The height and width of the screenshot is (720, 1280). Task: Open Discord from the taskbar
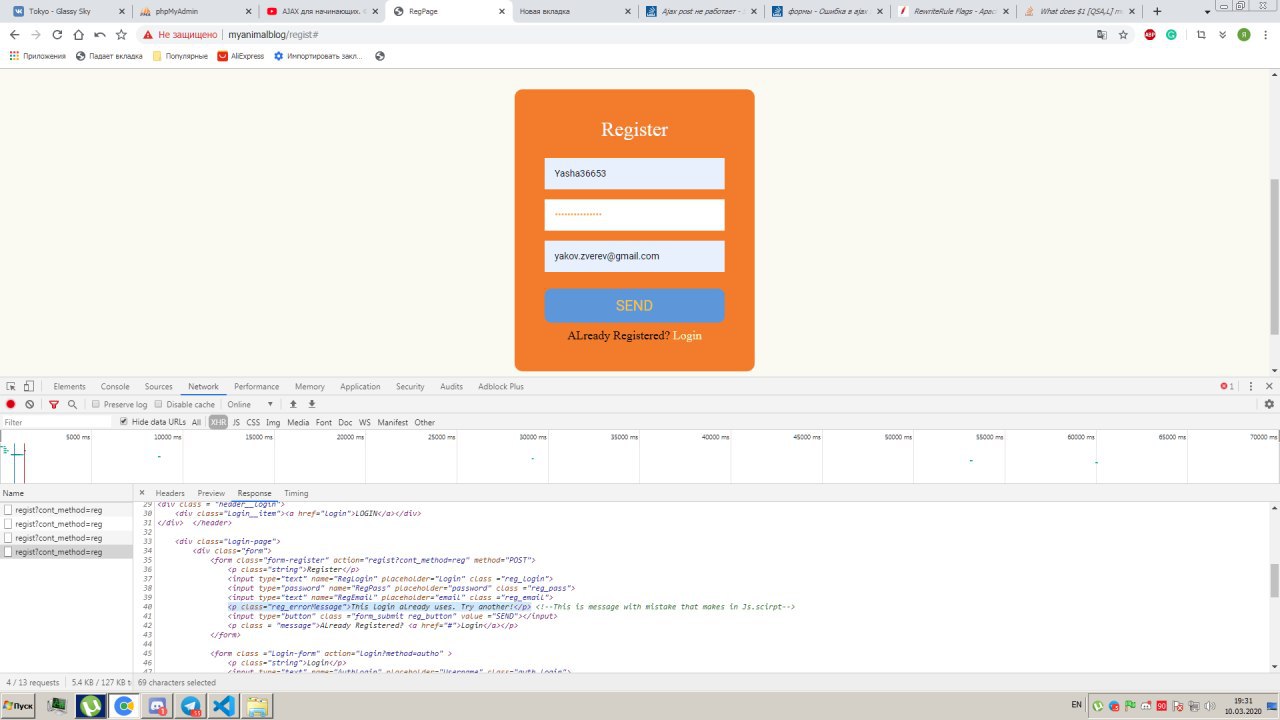click(157, 706)
